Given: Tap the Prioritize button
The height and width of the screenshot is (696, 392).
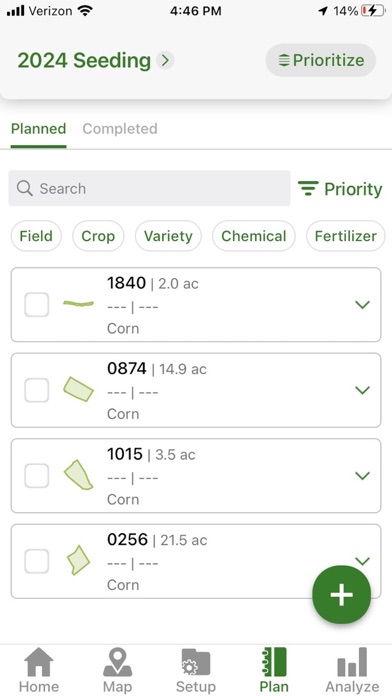Looking at the screenshot, I should tap(321, 60).
